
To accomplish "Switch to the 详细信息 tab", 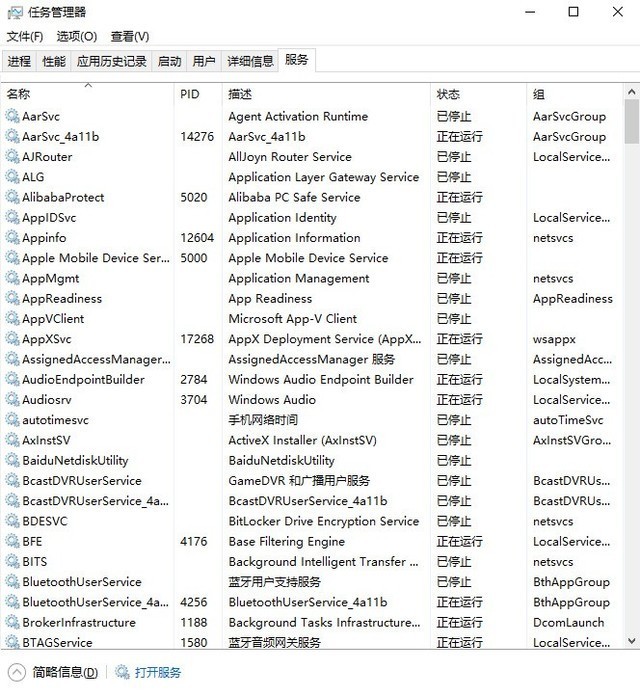I will (250, 61).
